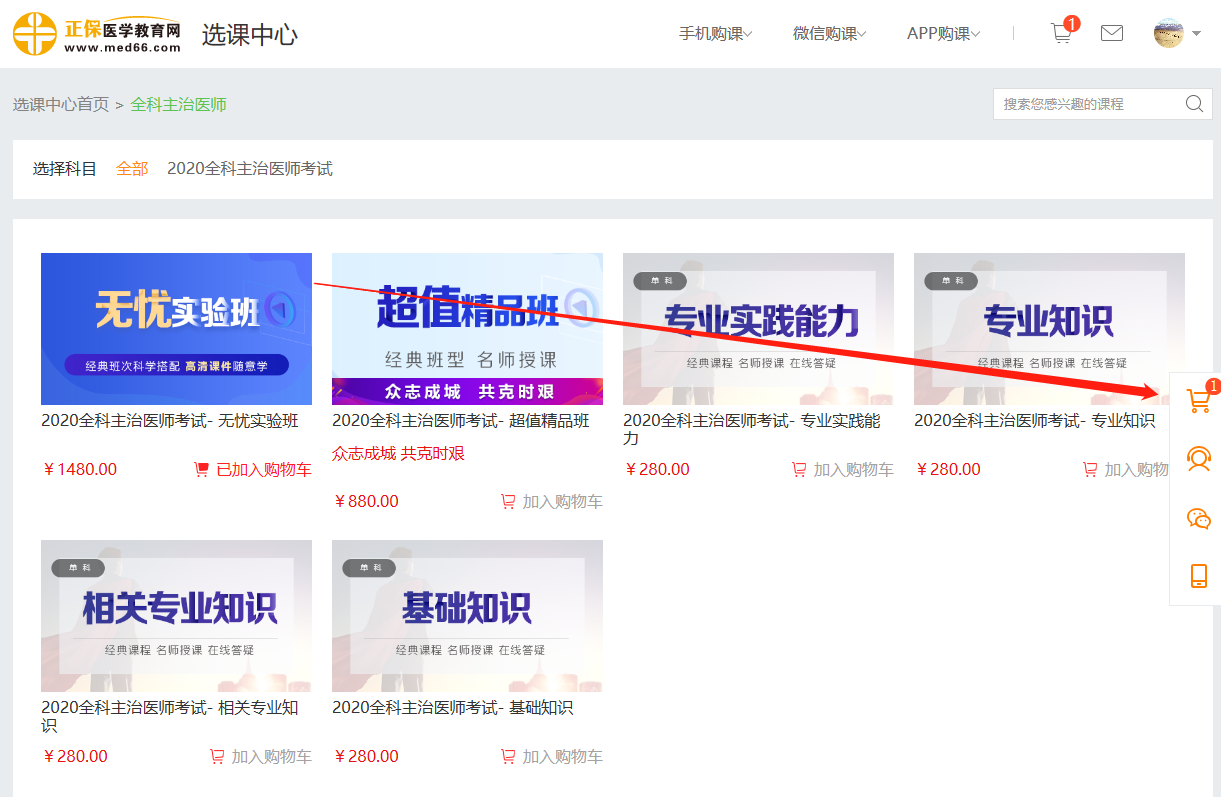Open the floating sidebar shopping cart
The width and height of the screenshot is (1221, 797).
click(1198, 401)
